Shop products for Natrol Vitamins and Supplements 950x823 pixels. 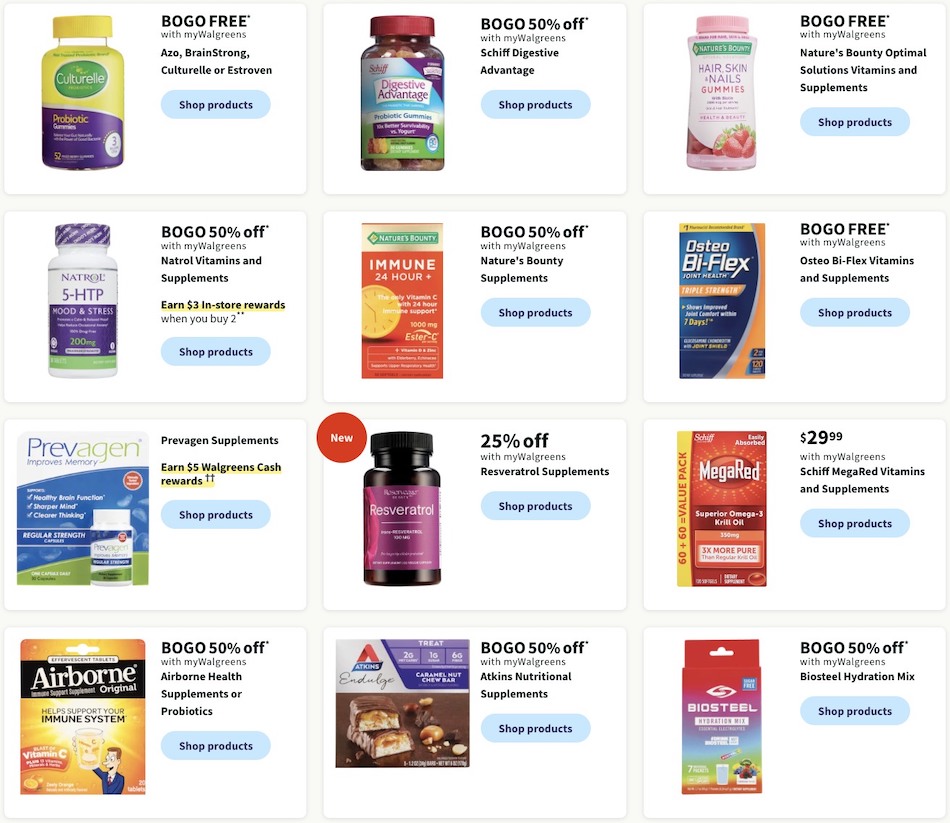pos(216,352)
